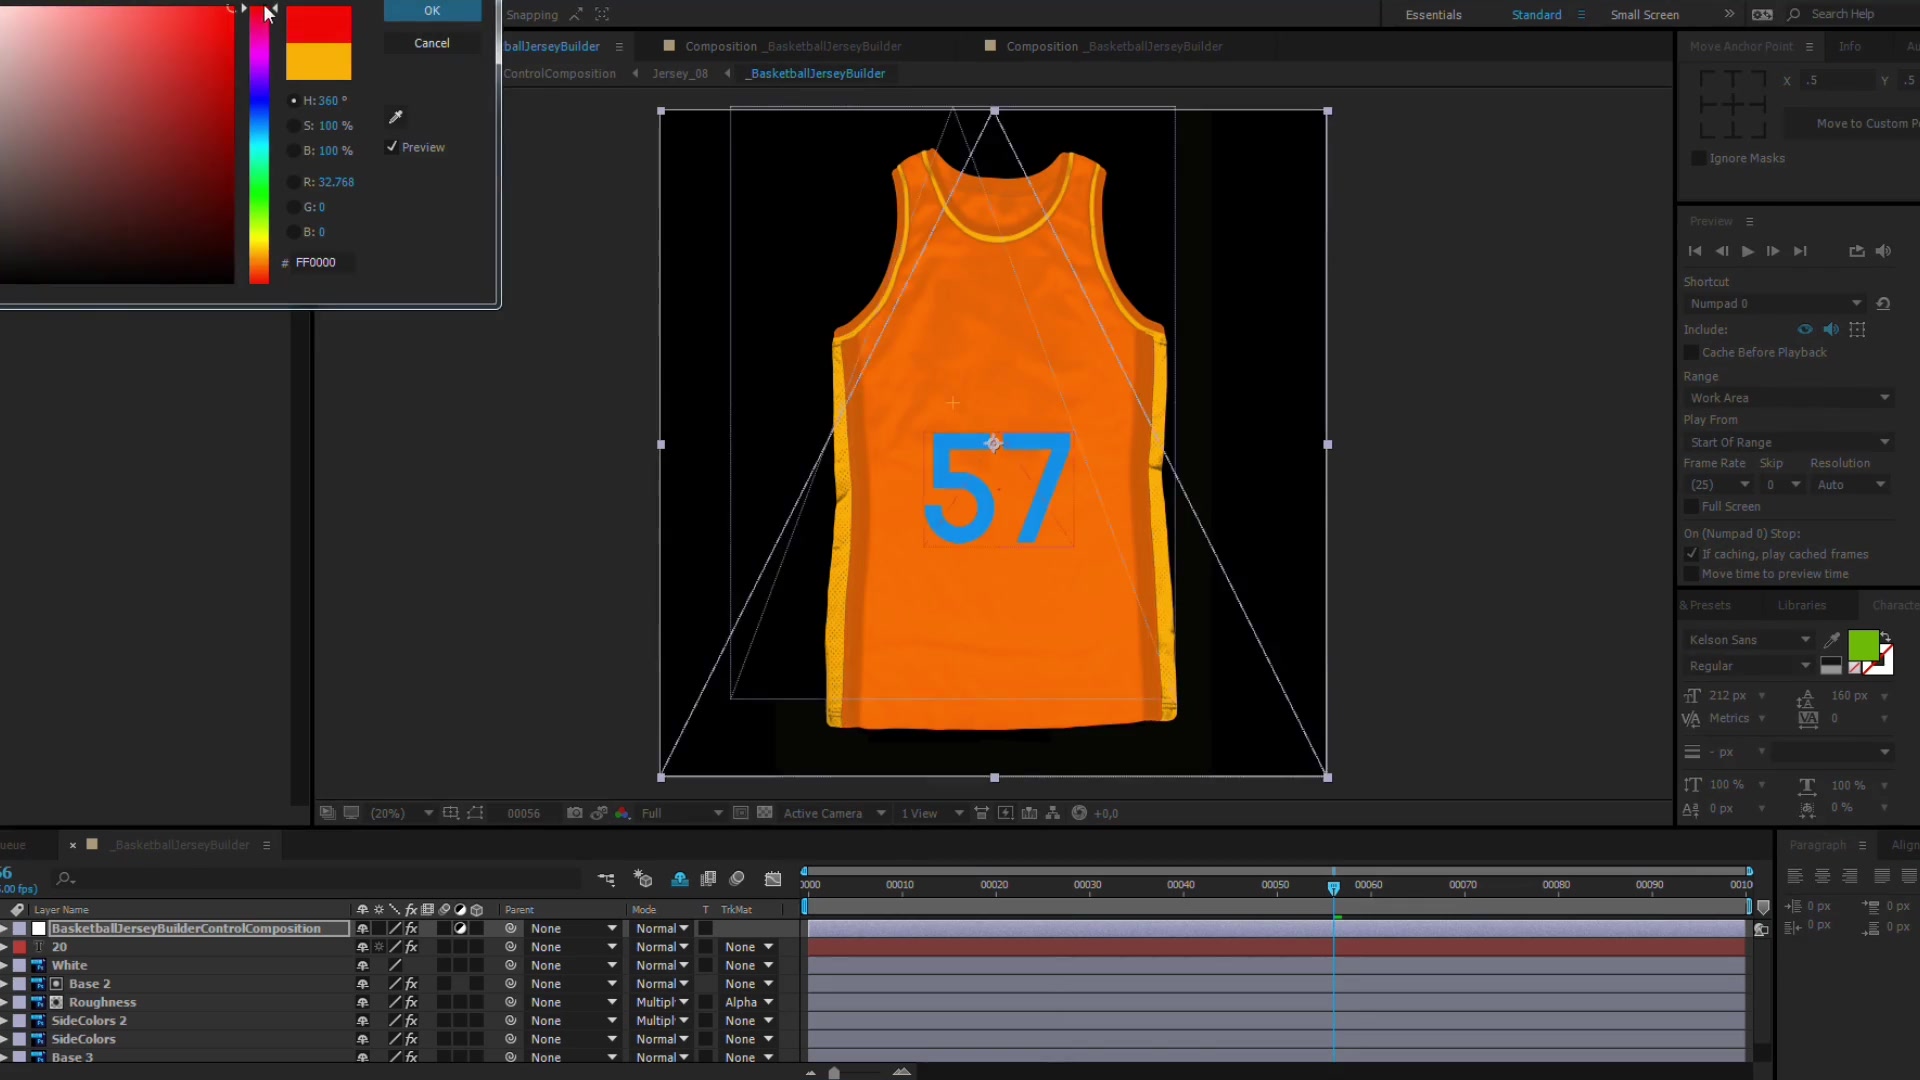Toggle the pixel aspect ratio correction icon

point(981,813)
